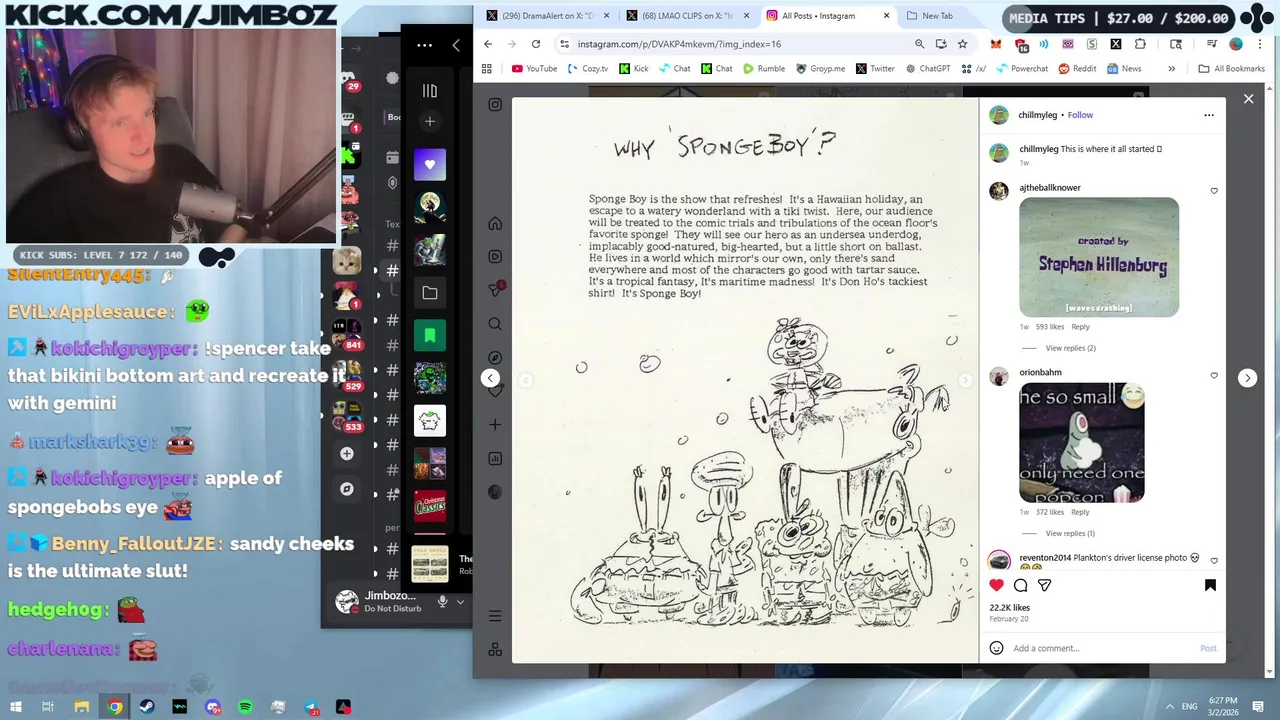
Task: Open Telegram from taskbar
Action: coord(311,707)
